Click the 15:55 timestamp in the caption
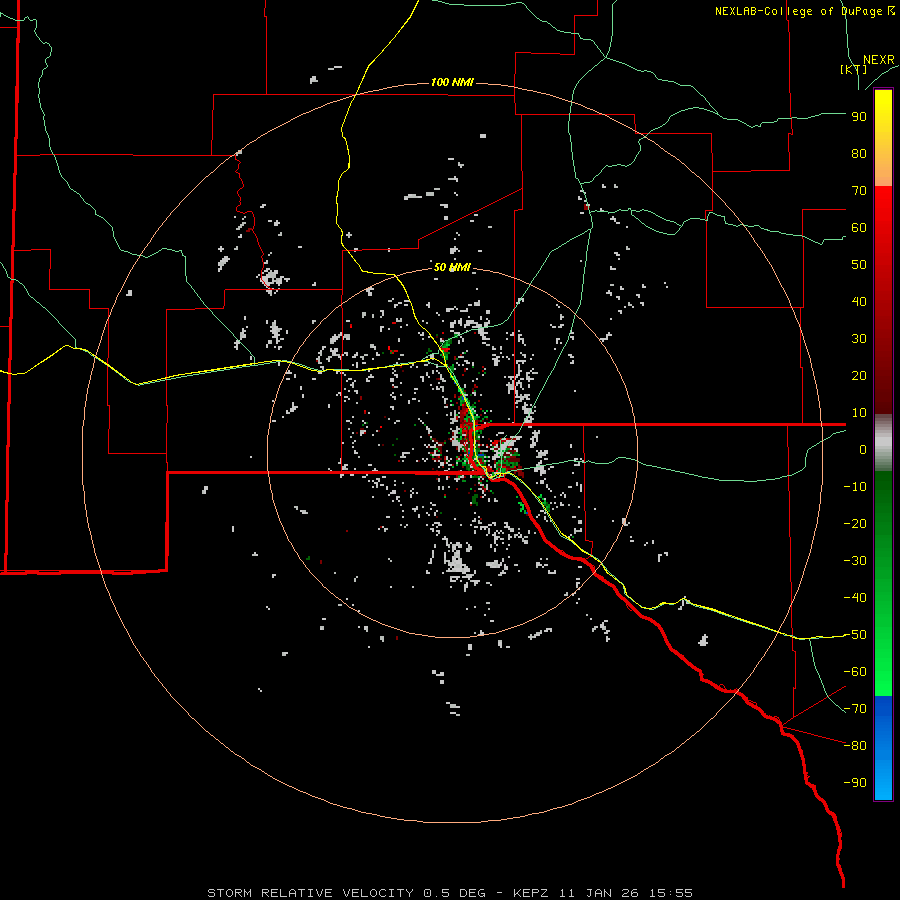This screenshot has width=900, height=900. tap(671, 893)
